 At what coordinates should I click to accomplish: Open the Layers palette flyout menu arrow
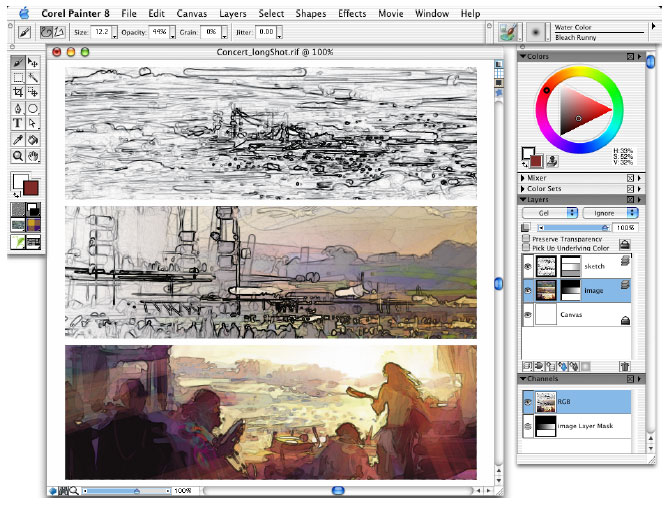click(x=639, y=200)
